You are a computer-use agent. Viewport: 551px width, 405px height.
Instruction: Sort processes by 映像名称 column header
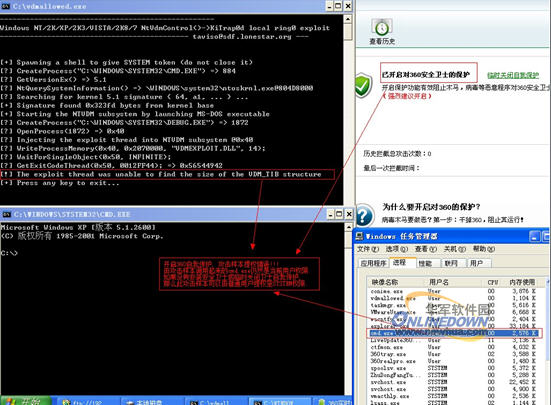385,282
